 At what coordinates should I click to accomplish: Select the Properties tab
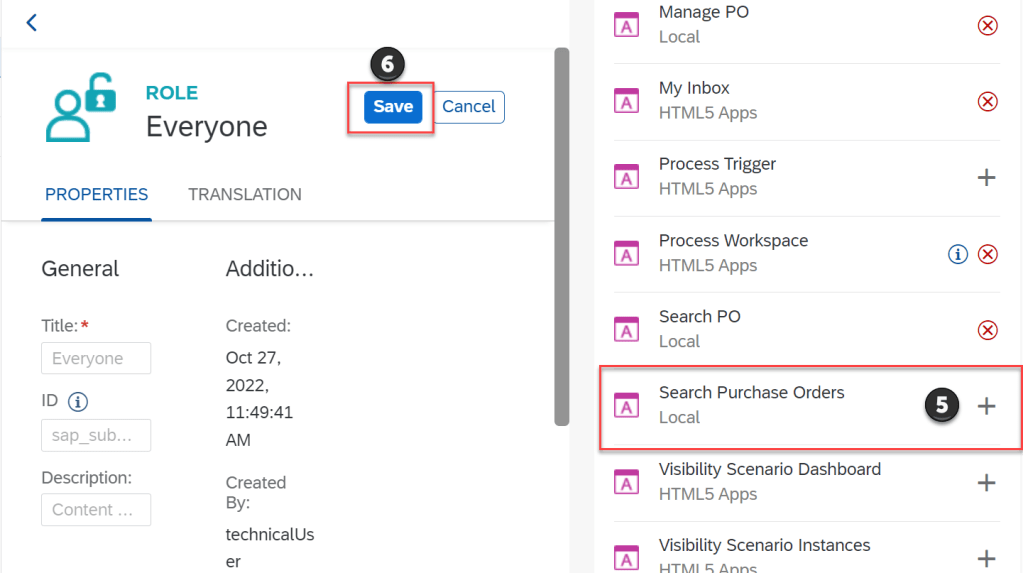[x=96, y=194]
